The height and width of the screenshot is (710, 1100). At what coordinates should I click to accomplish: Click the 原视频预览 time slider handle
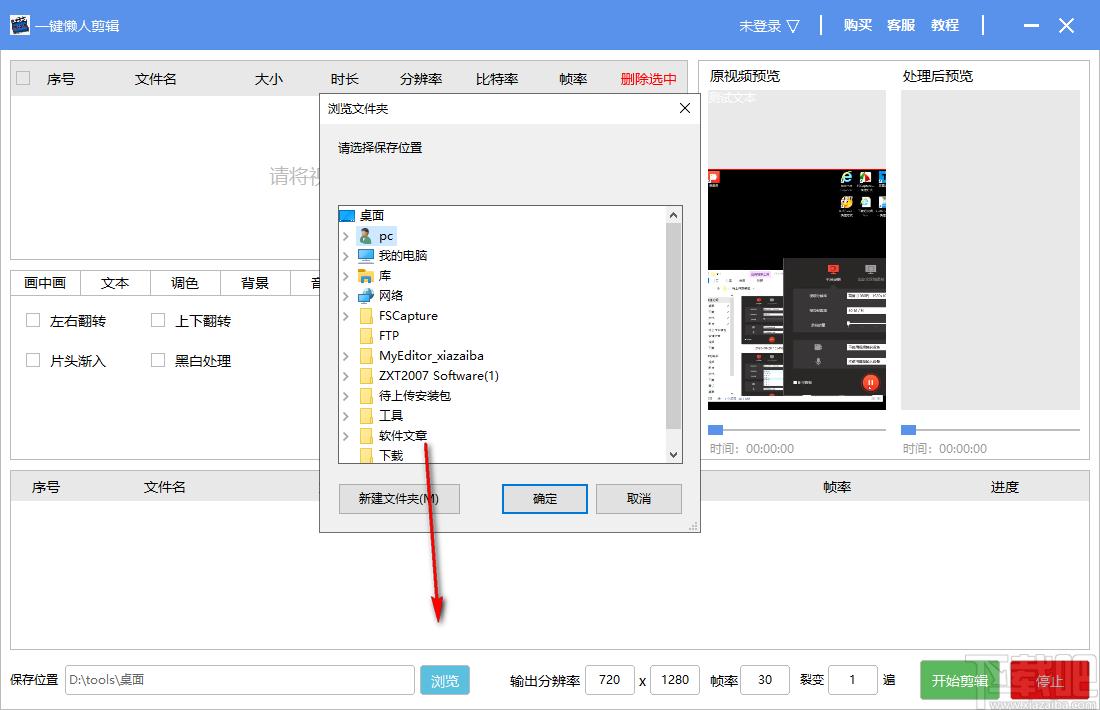point(715,429)
